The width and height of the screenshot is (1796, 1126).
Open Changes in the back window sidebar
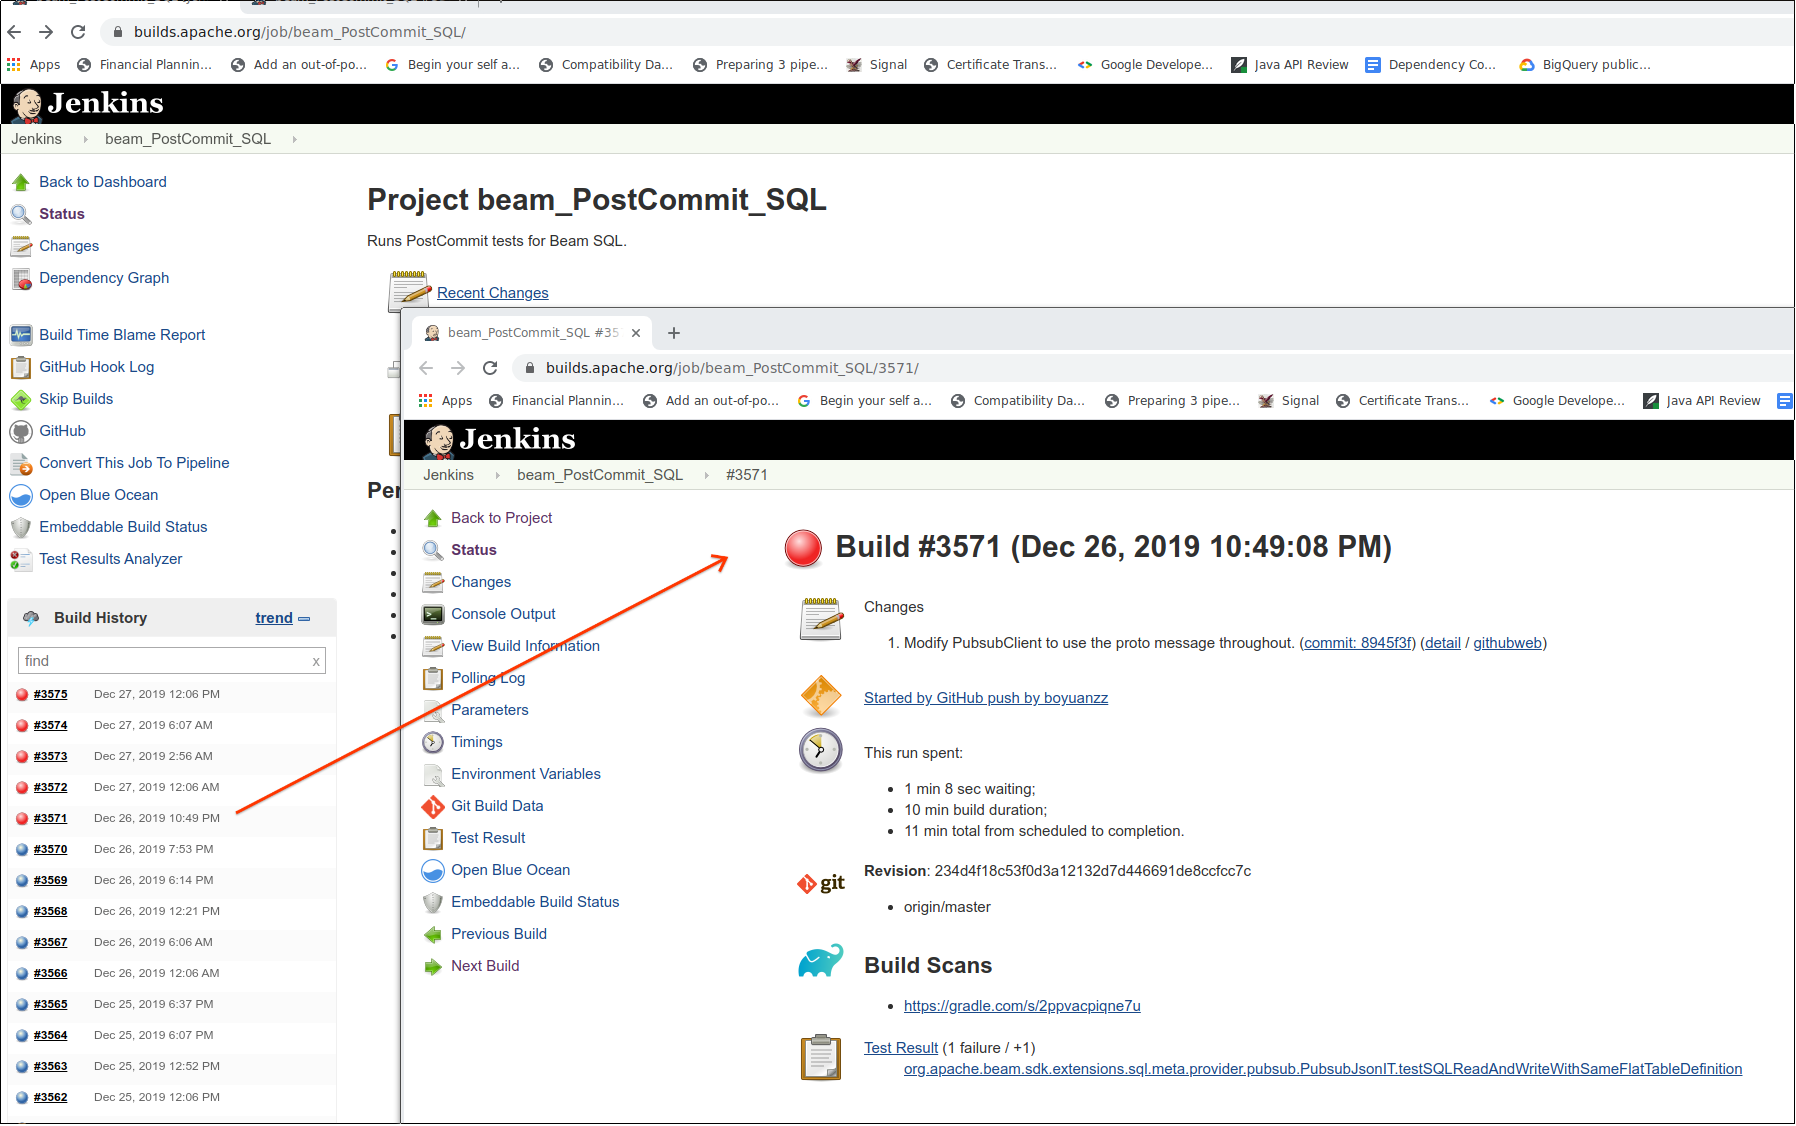click(x=69, y=246)
